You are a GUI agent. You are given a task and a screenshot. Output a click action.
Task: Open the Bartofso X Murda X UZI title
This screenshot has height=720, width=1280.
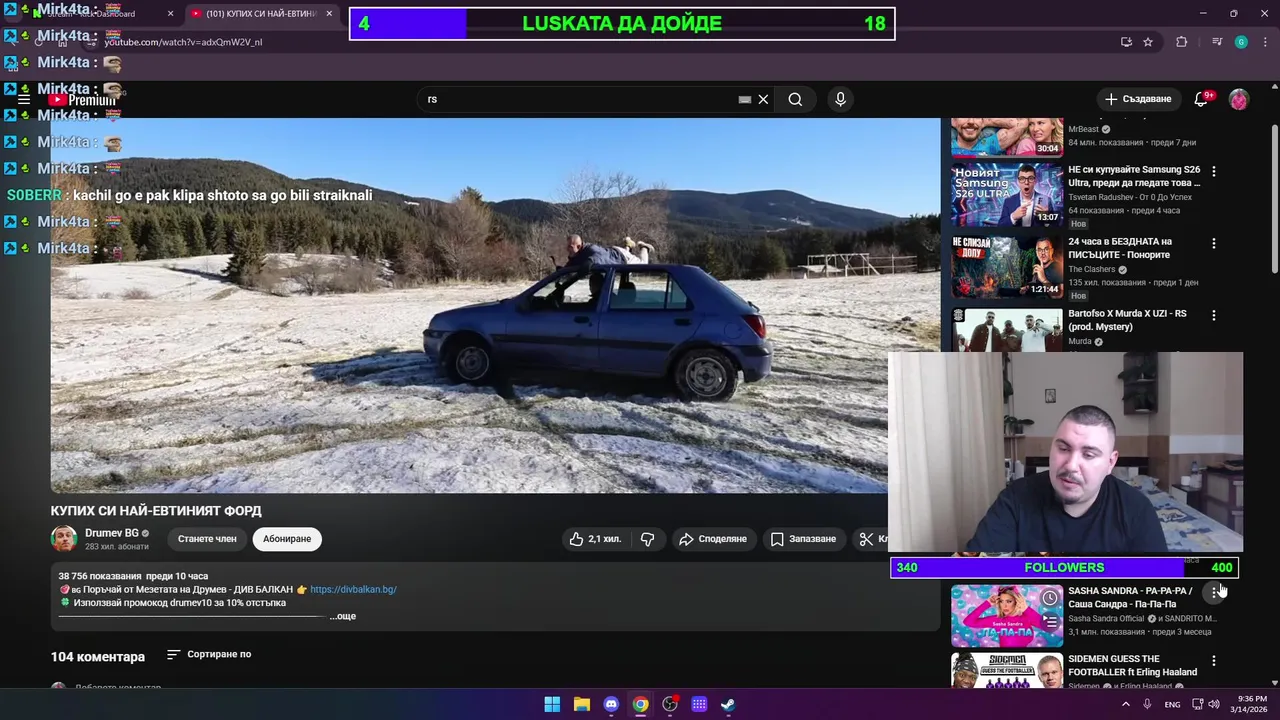[1127, 320]
